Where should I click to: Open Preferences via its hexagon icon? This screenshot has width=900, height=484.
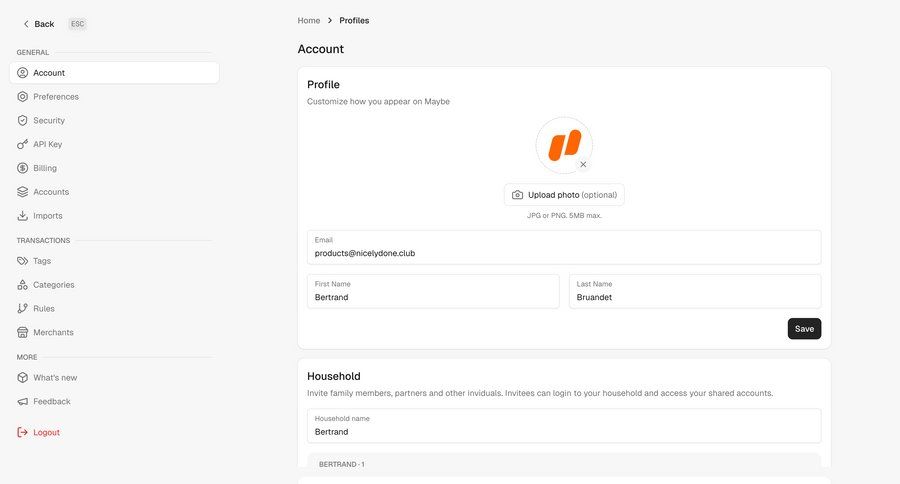point(22,96)
